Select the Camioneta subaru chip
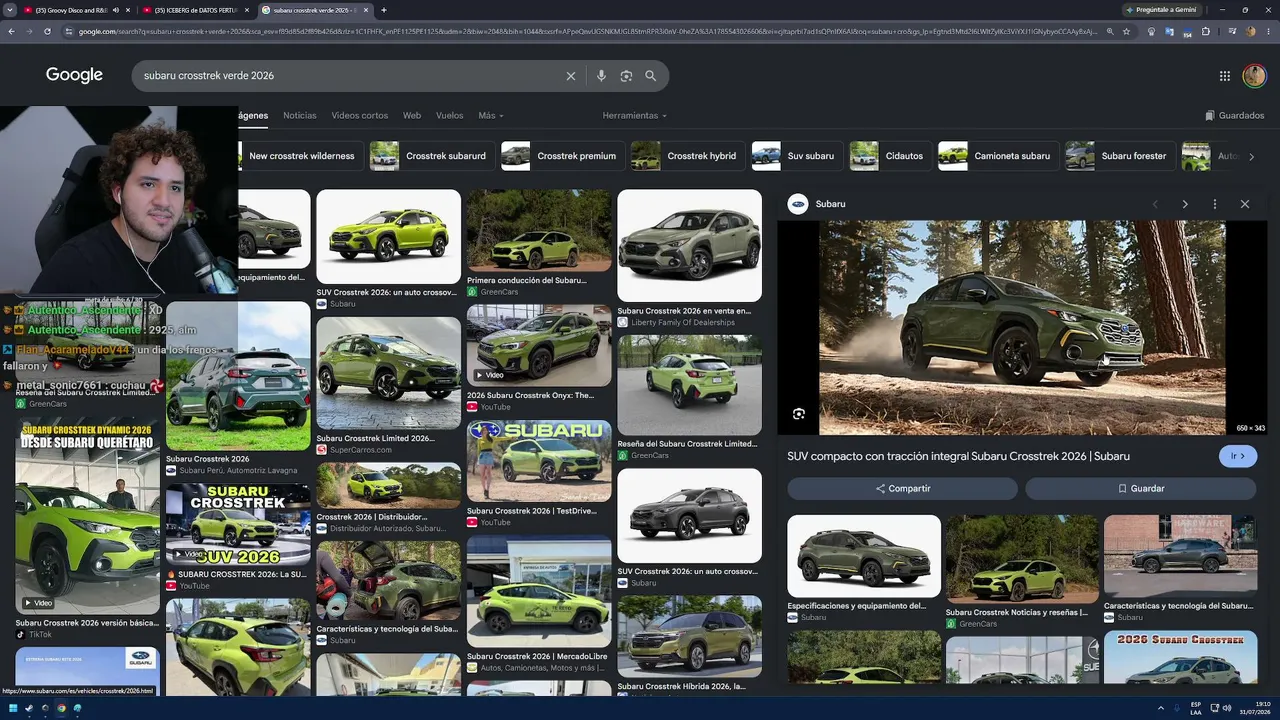1280x720 pixels. tap(998, 156)
